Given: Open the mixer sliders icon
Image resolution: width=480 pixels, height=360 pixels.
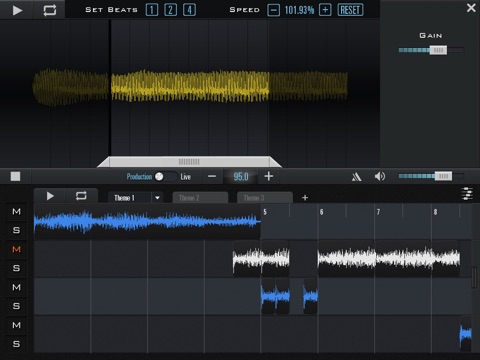Looking at the screenshot, I should 467,194.
